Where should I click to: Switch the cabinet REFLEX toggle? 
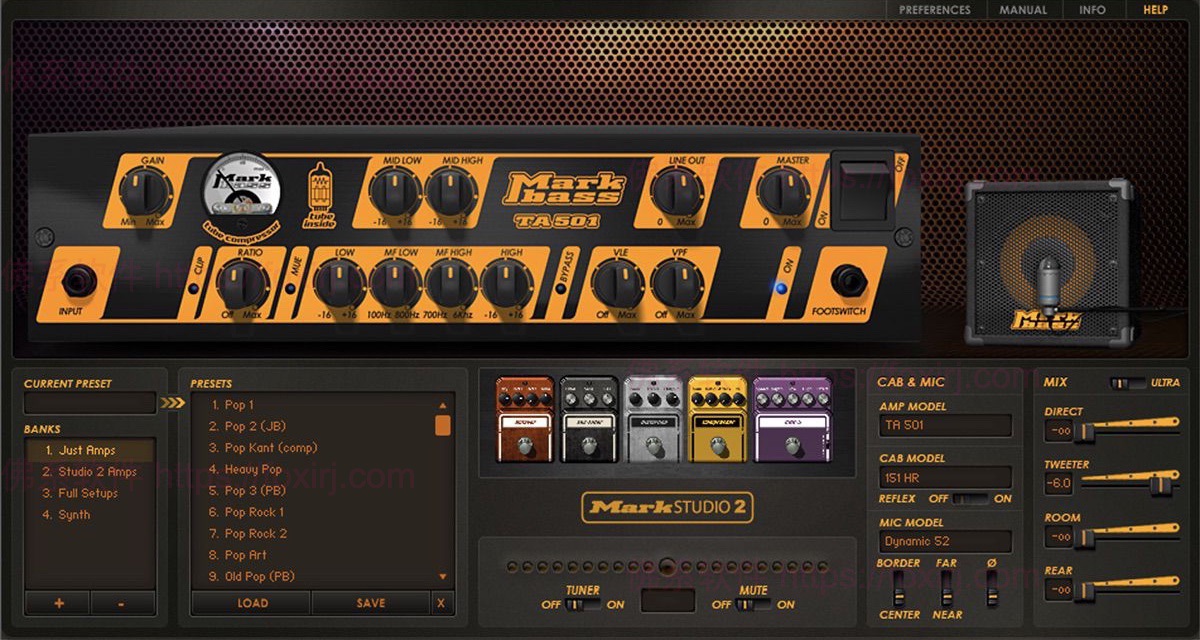[x=970, y=498]
